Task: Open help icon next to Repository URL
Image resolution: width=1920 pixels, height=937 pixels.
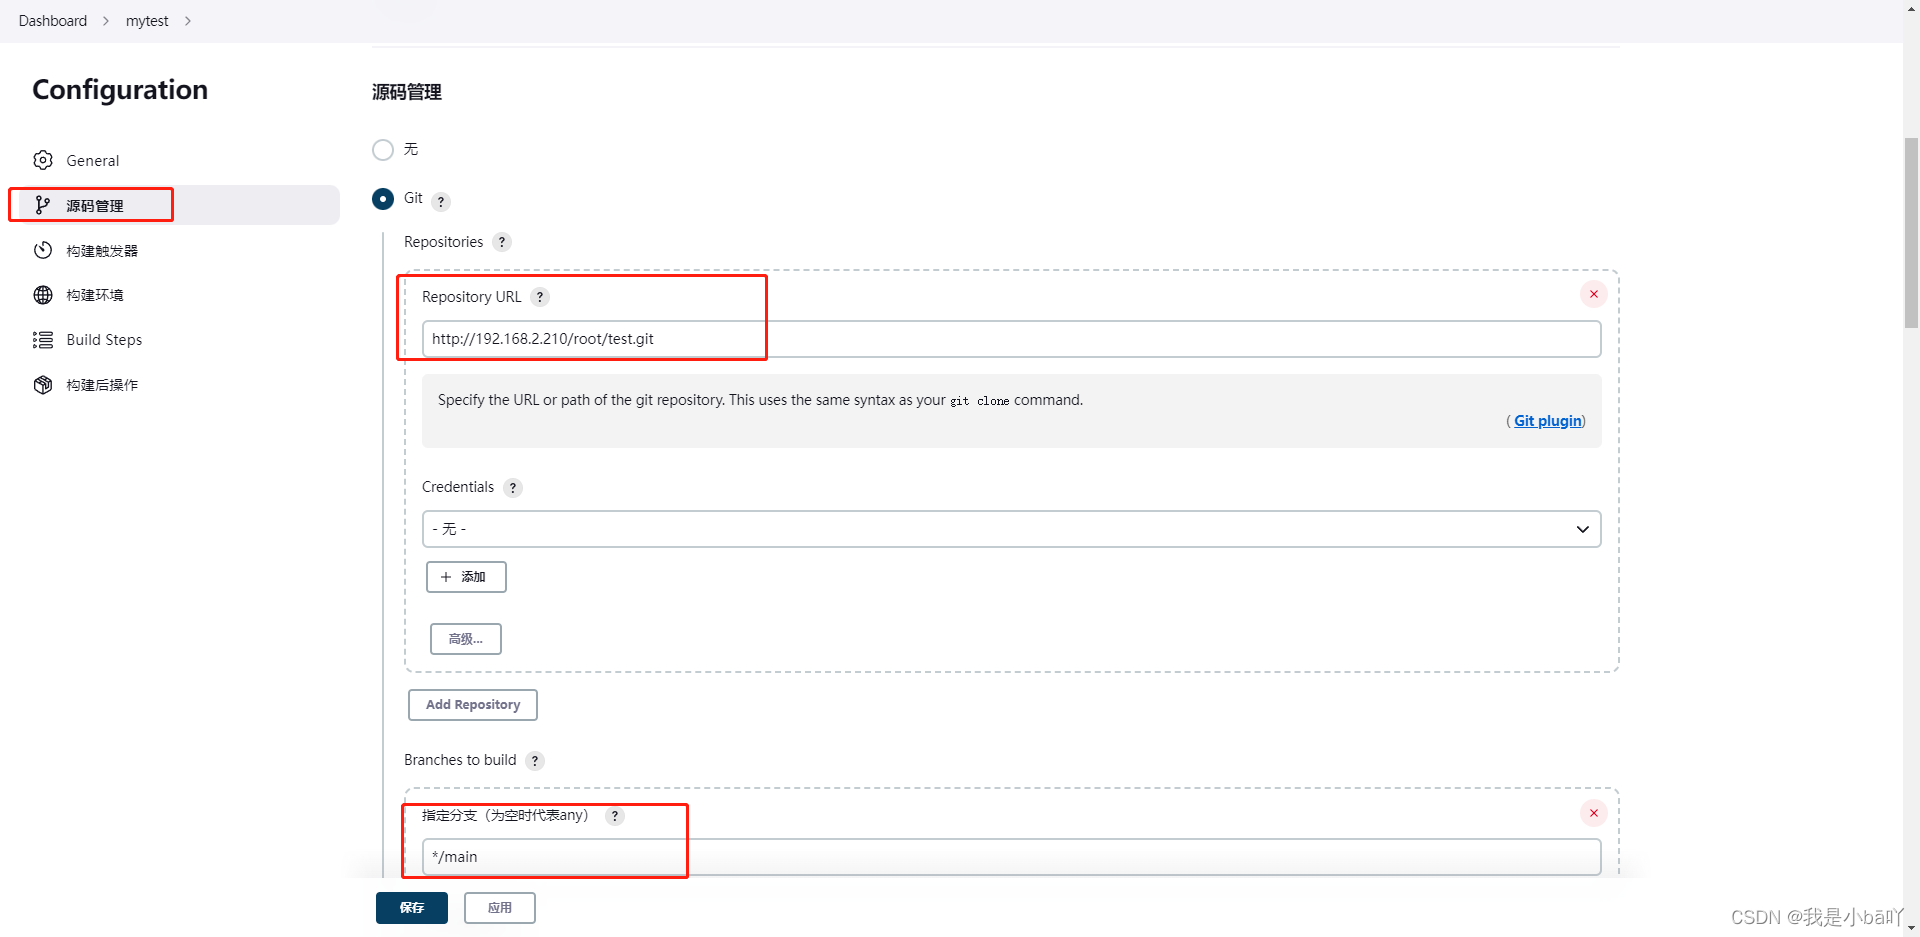Action: pyautogui.click(x=540, y=297)
